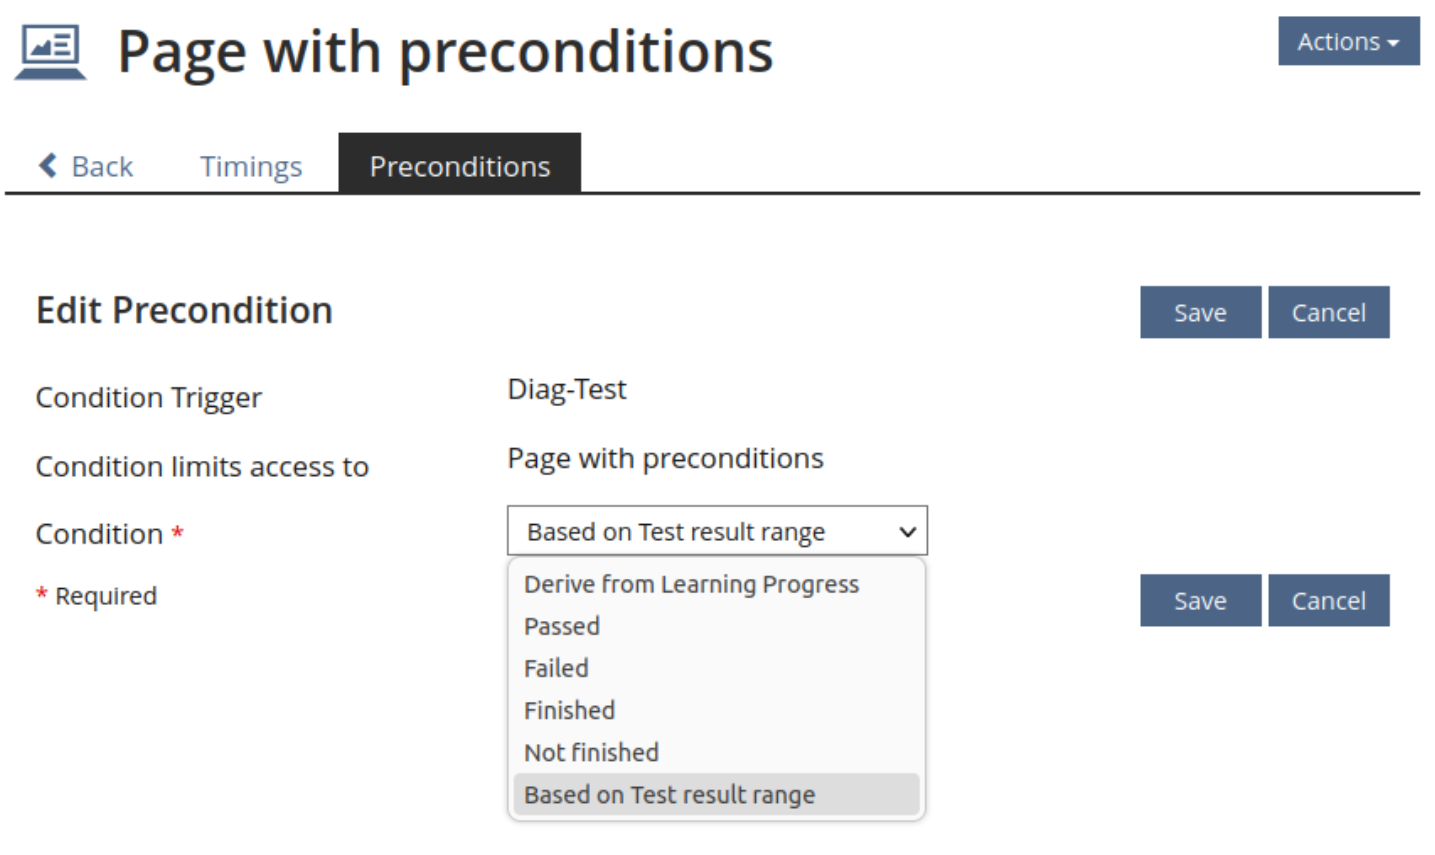The image size is (1435, 855).
Task: Click the Page with preconditions heading
Action: [445, 52]
